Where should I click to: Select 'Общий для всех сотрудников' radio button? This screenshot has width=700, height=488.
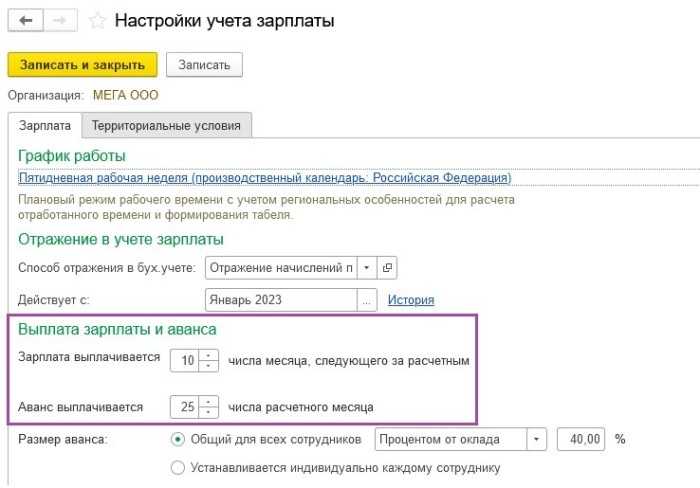pyautogui.click(x=178, y=439)
